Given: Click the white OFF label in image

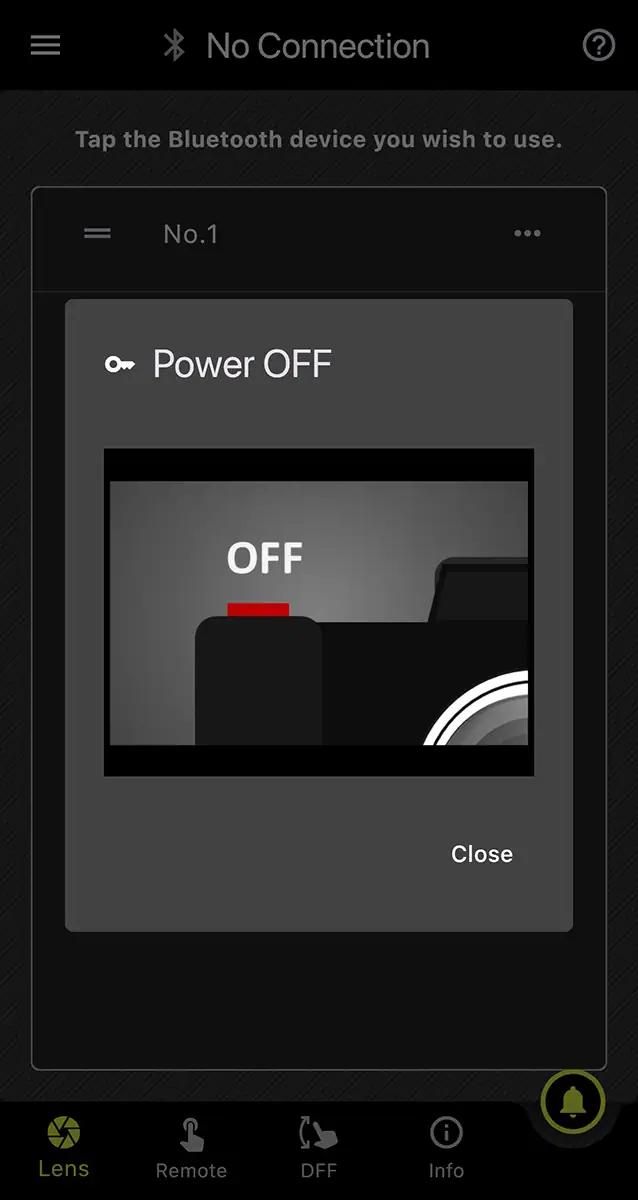Looking at the screenshot, I should tap(265, 558).
